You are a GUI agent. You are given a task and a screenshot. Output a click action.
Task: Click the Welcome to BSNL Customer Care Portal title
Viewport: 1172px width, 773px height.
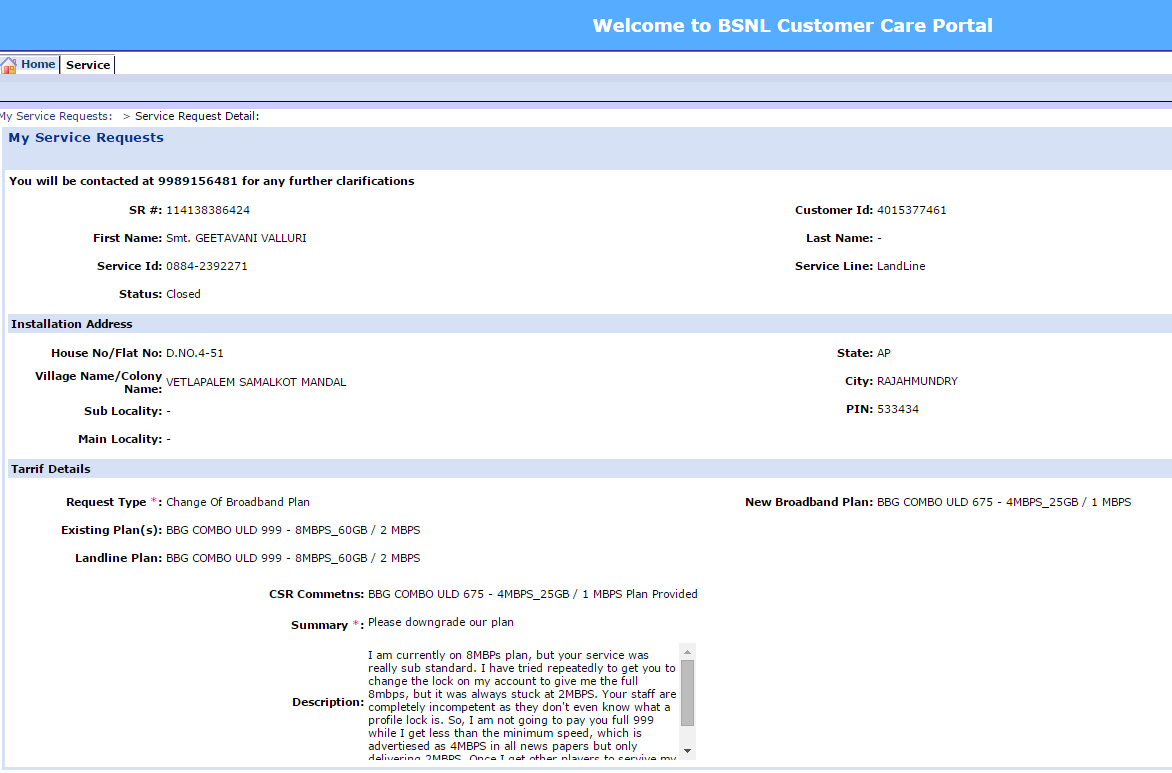[x=792, y=25]
